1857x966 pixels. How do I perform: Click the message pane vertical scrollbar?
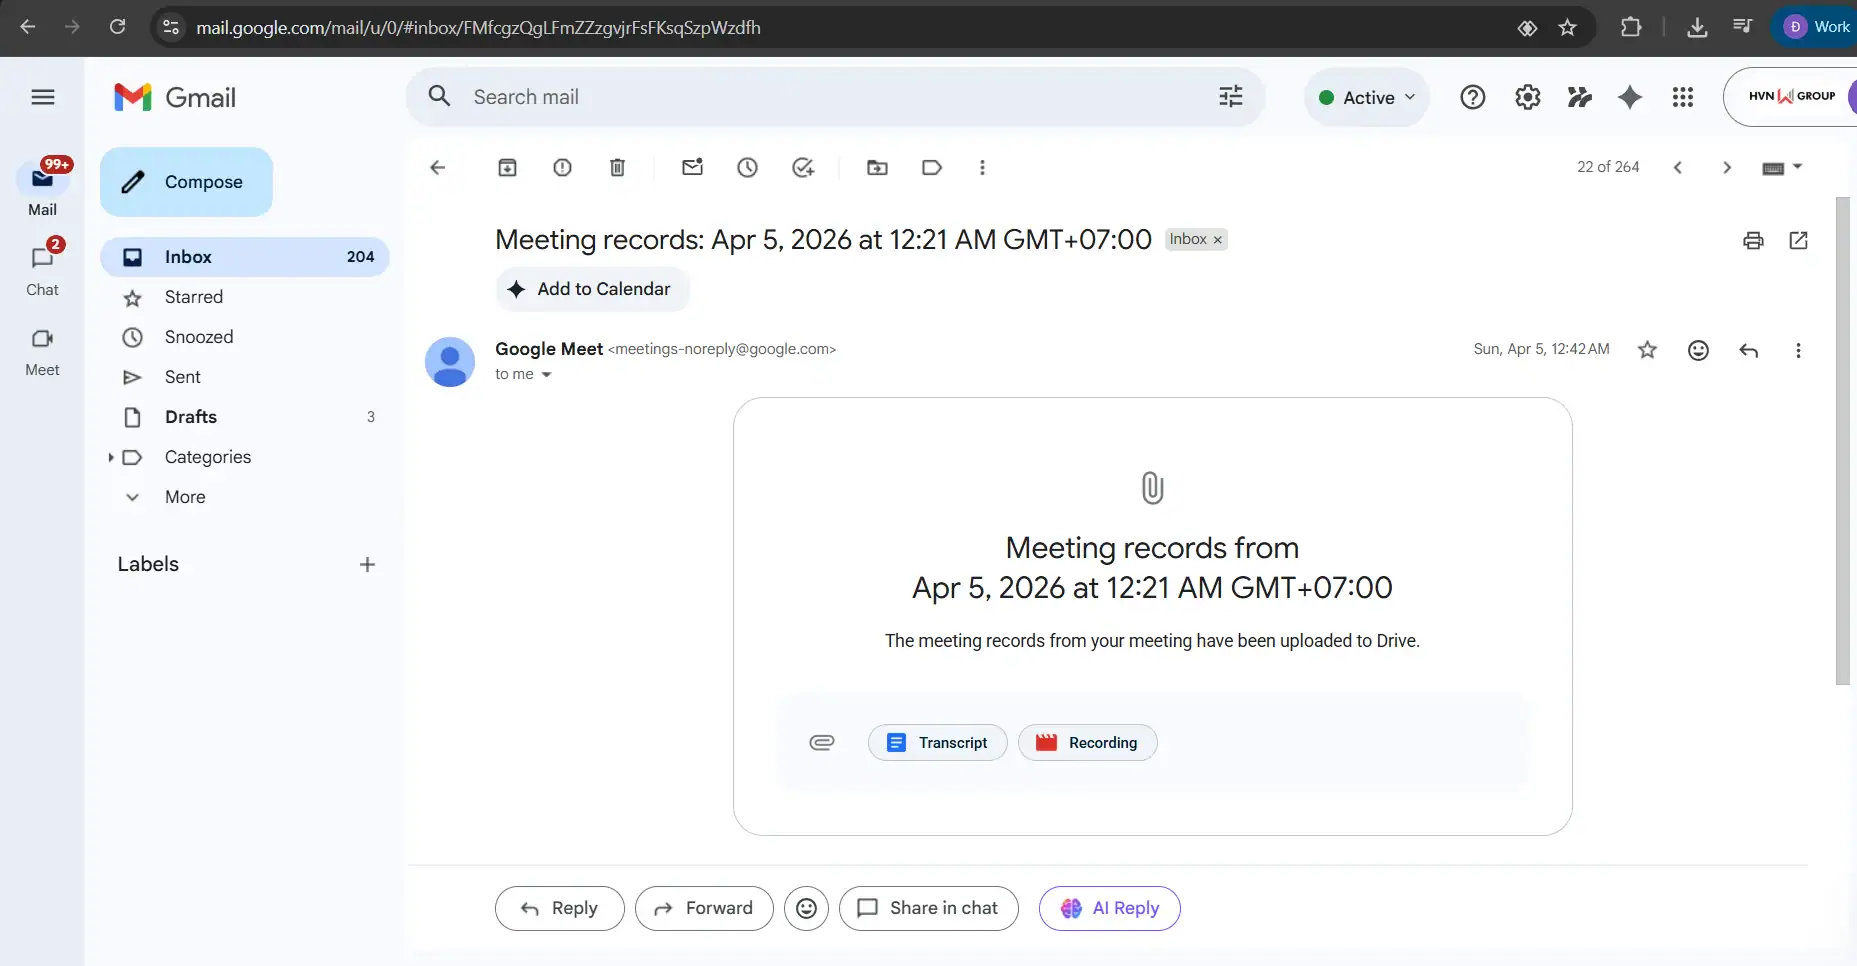point(1843,441)
